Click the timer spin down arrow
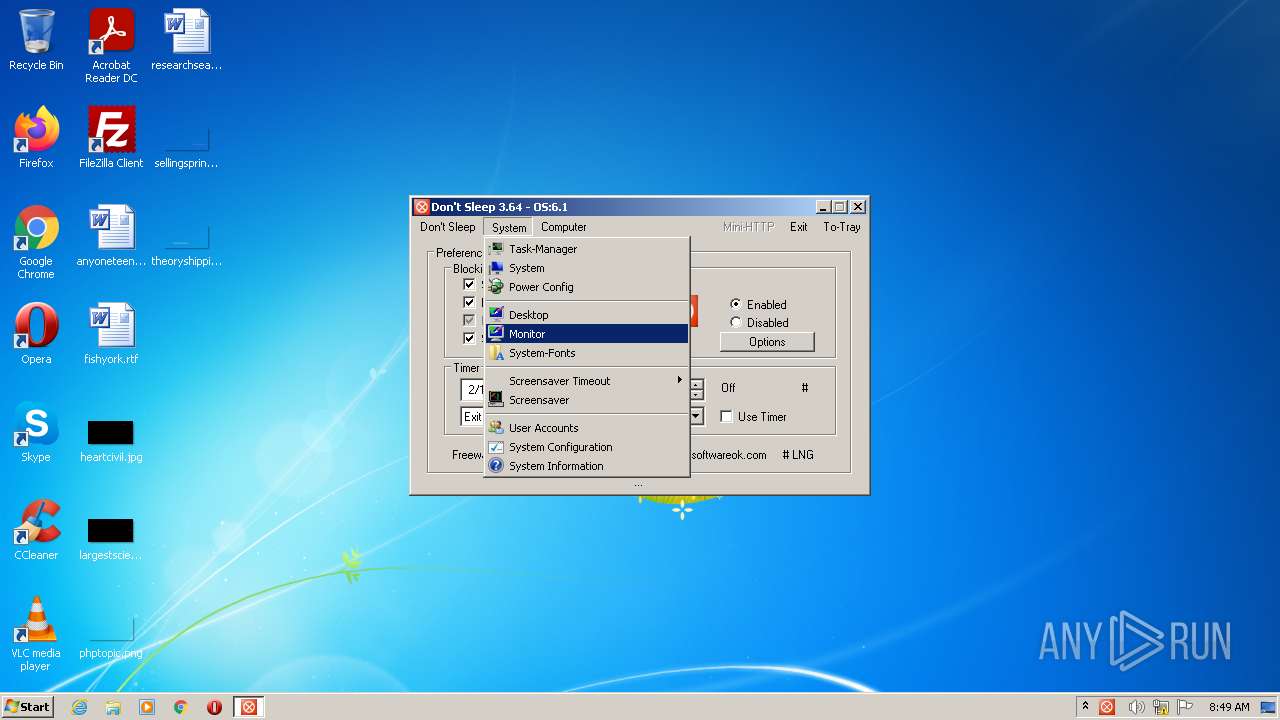 pyautogui.click(x=697, y=395)
